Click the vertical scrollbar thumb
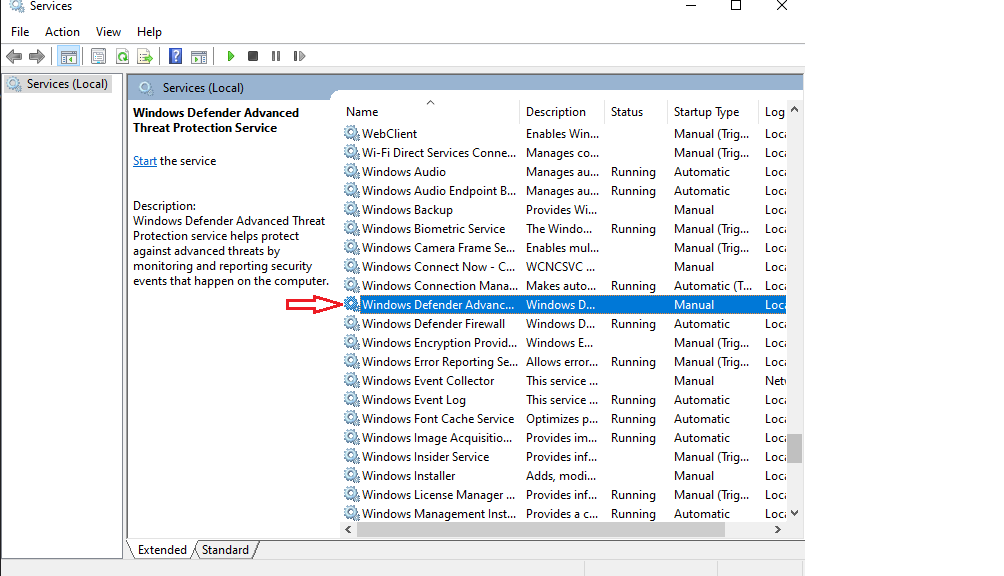The width and height of the screenshot is (1004, 576). click(x=795, y=448)
